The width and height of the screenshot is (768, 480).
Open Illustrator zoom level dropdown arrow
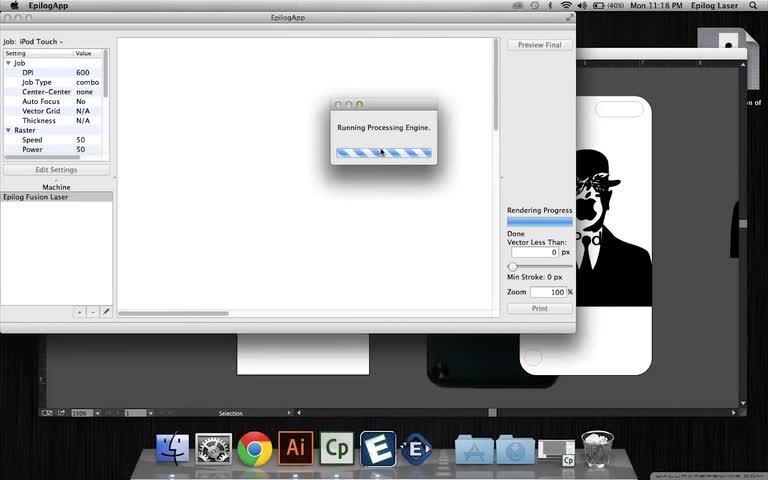pyautogui.click(x=97, y=413)
